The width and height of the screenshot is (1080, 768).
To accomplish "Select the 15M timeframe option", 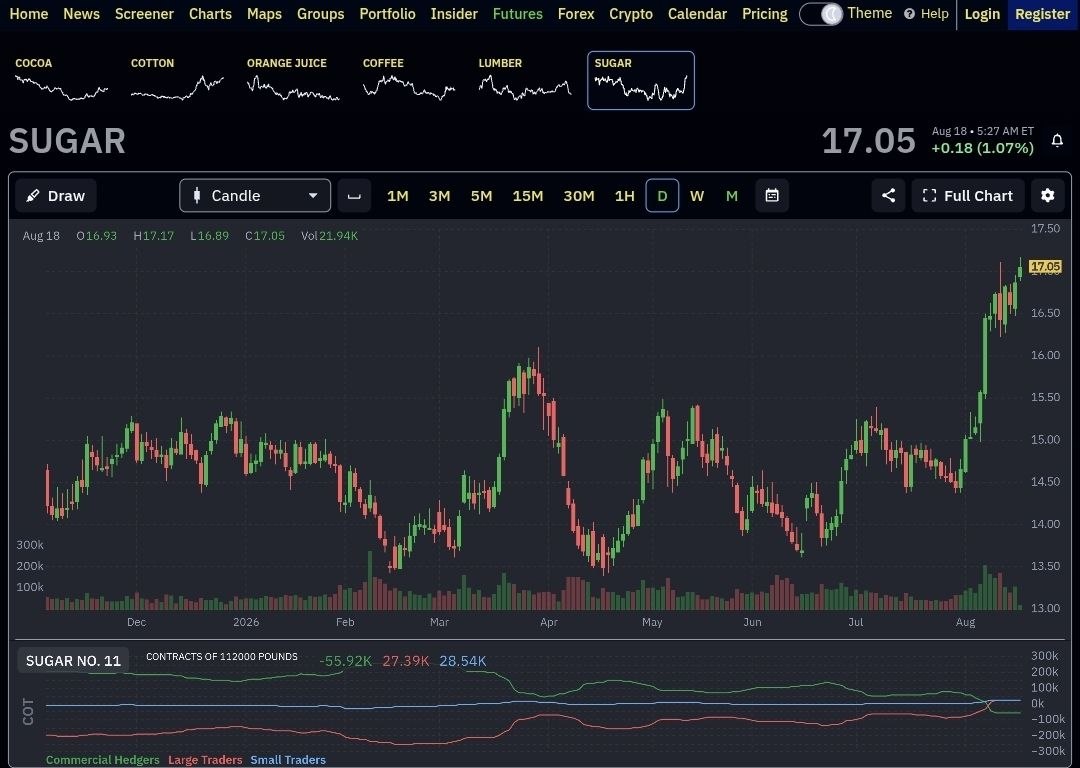I will coord(528,196).
